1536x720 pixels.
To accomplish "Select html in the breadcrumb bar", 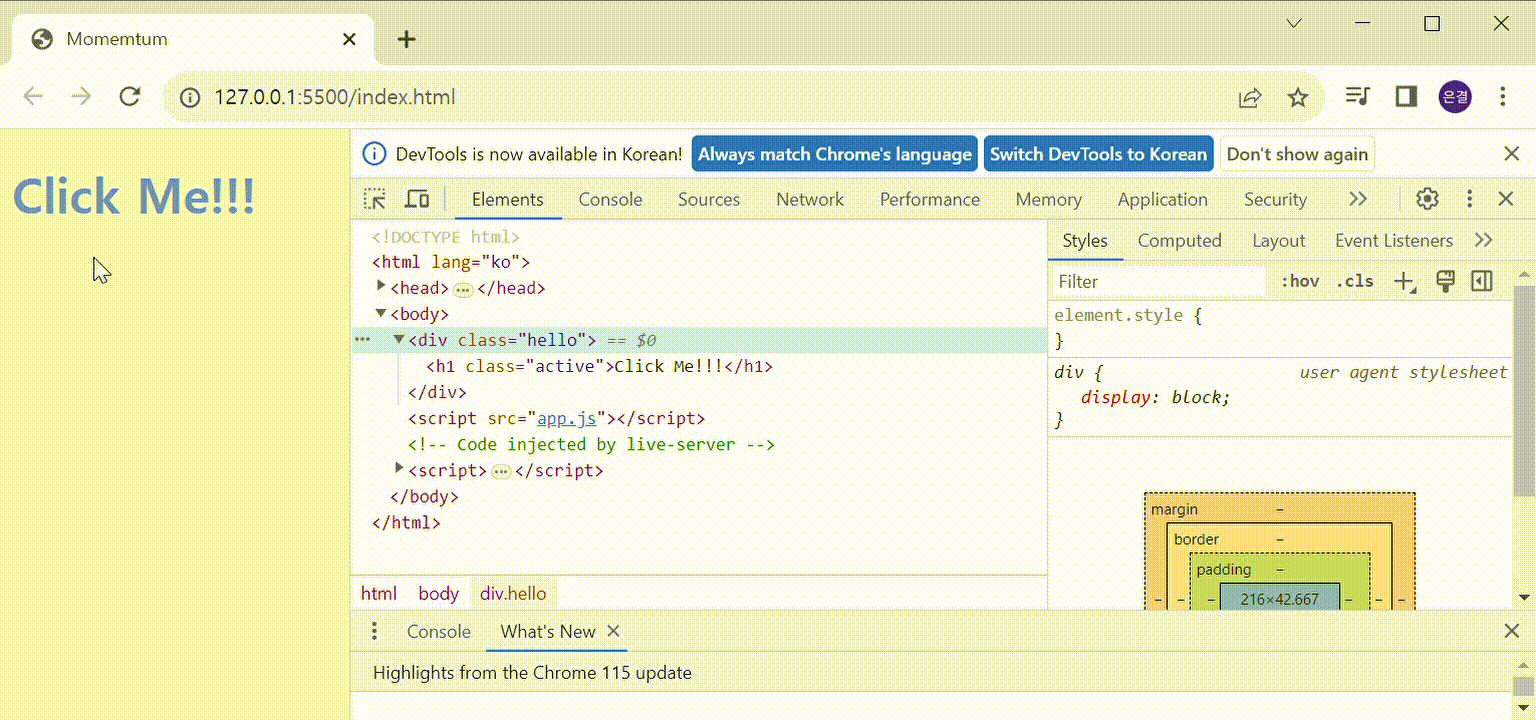I will pos(379,593).
